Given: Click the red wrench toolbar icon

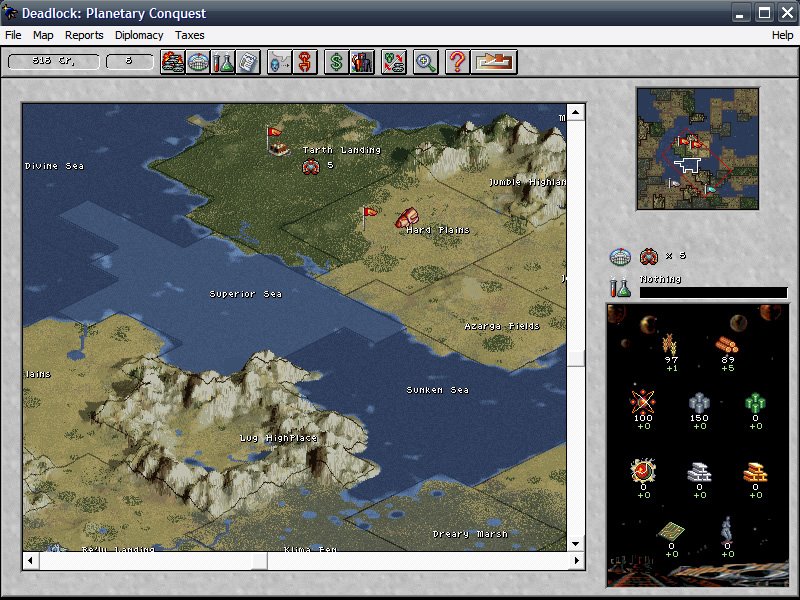Looking at the screenshot, I should 305,62.
